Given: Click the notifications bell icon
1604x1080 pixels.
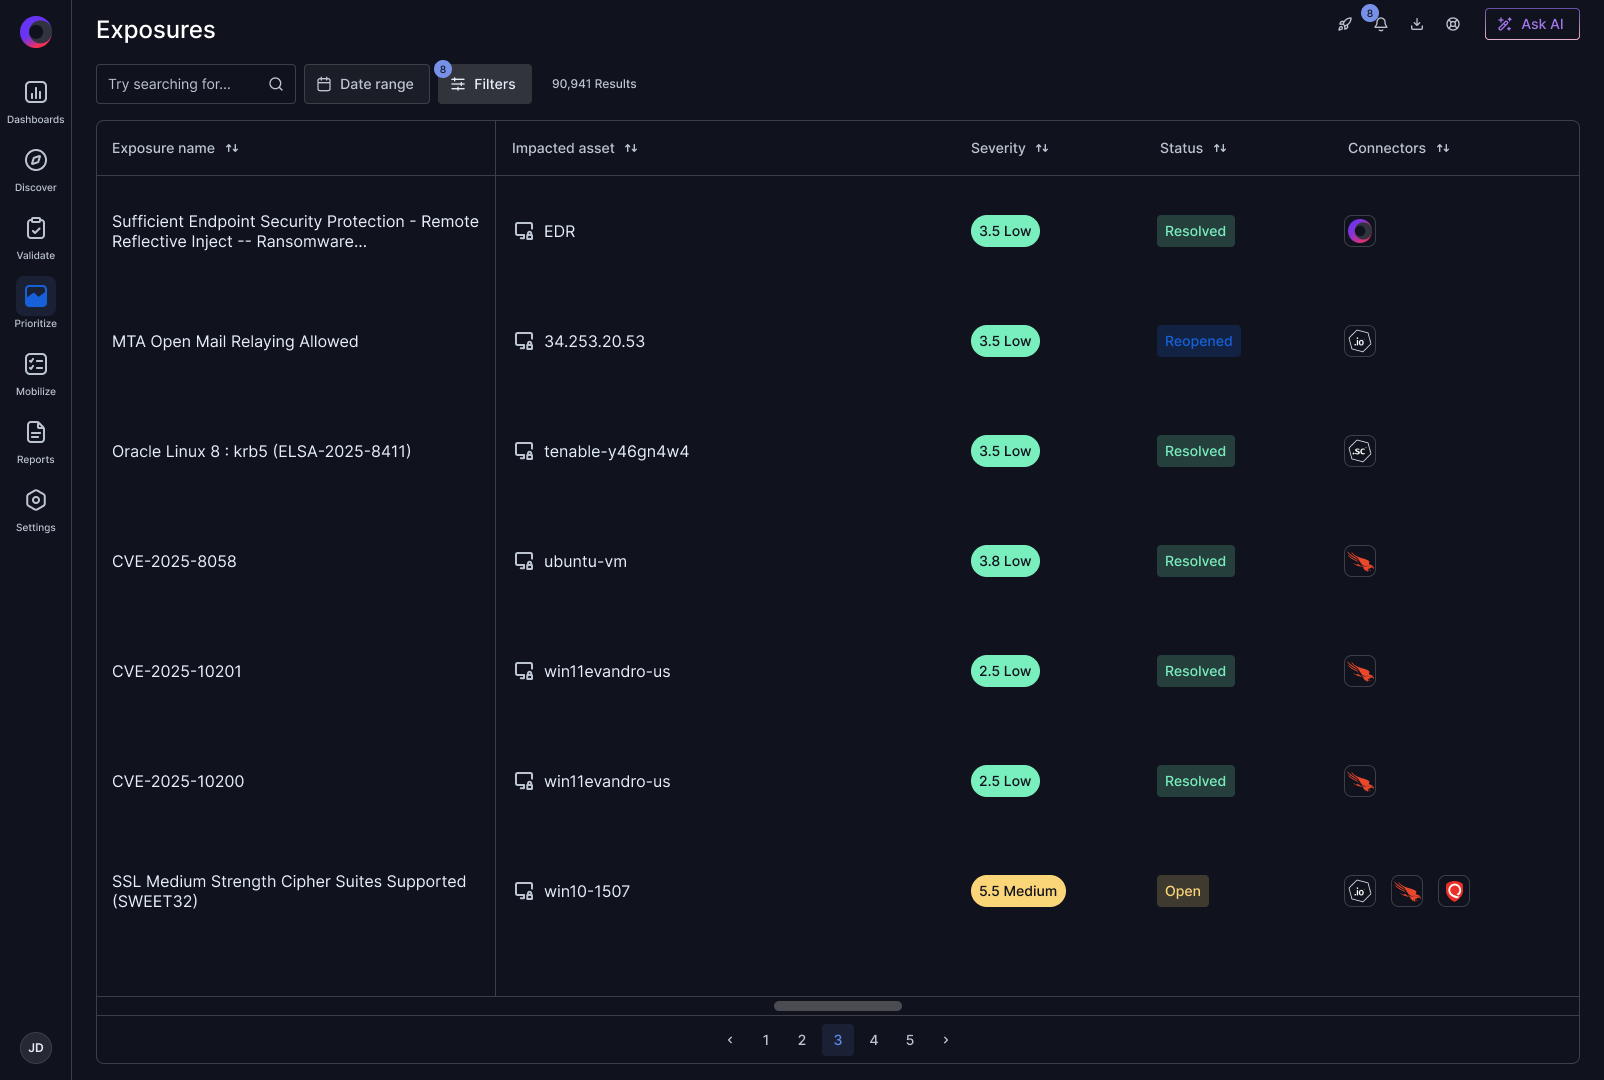Looking at the screenshot, I should [1380, 25].
